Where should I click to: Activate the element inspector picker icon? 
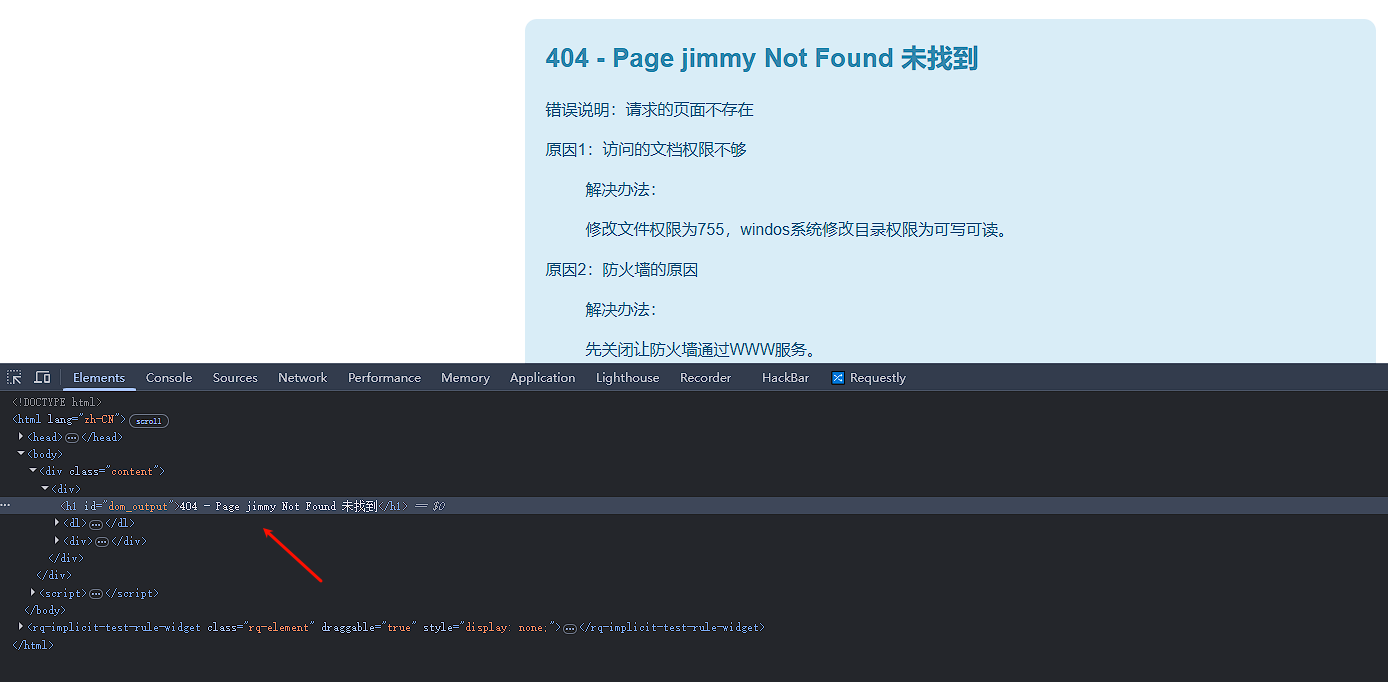[14, 378]
